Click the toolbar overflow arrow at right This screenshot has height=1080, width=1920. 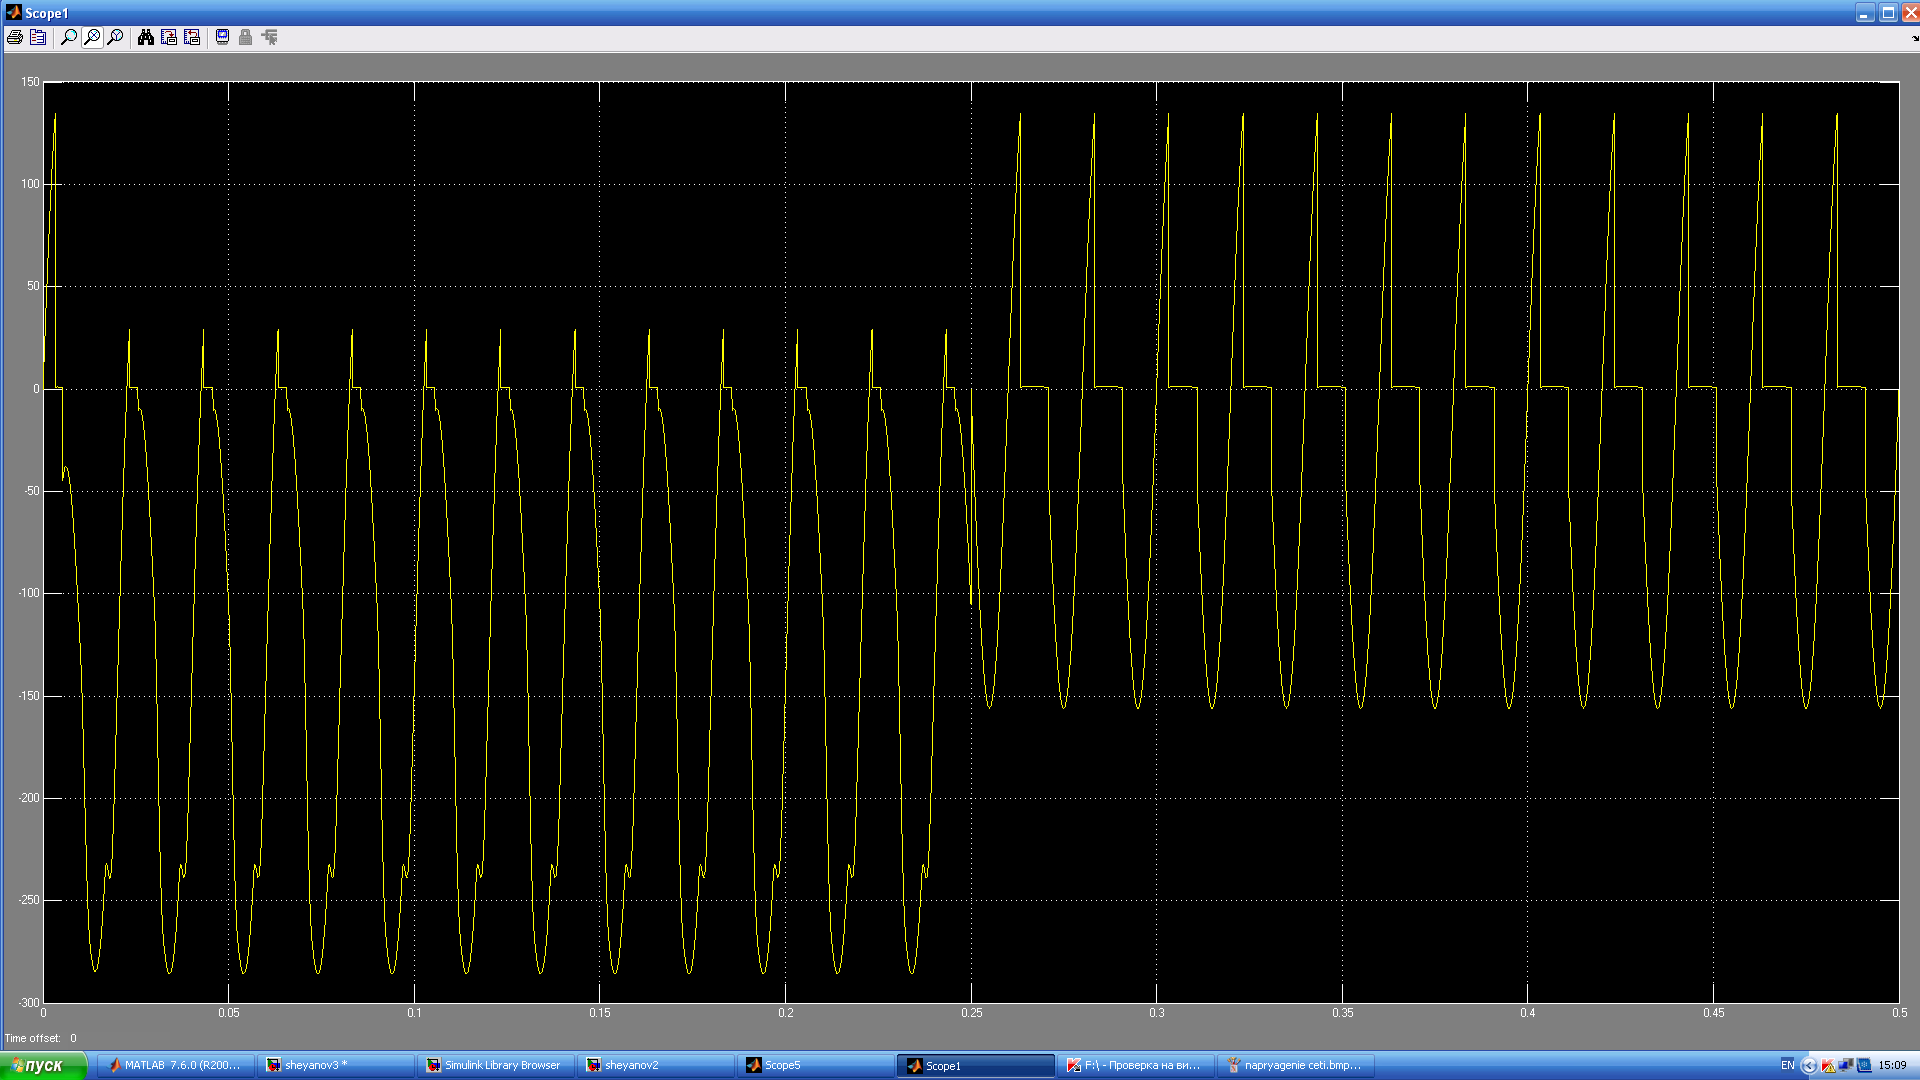pos(1915,38)
